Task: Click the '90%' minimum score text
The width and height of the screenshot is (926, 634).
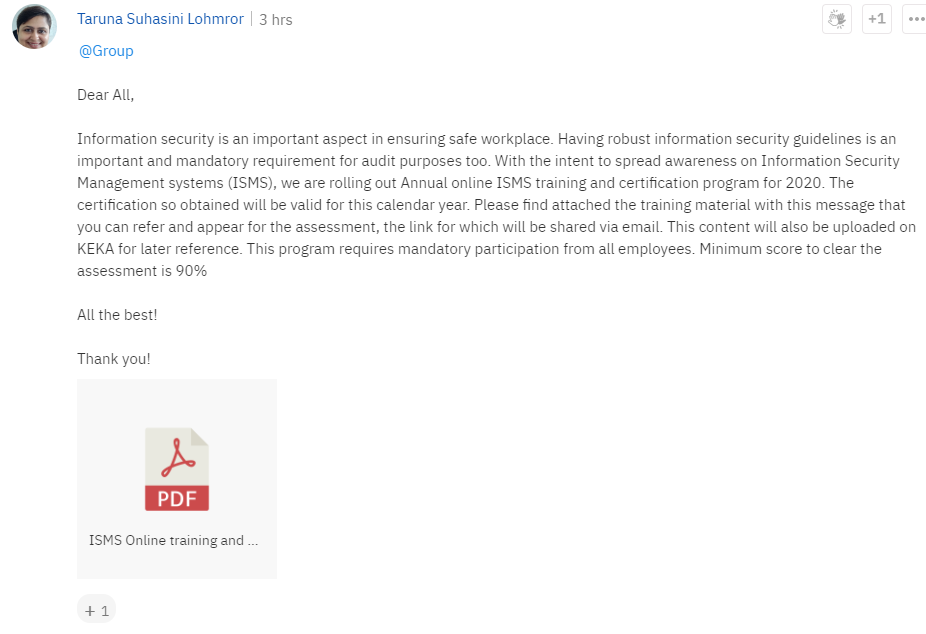Action: coord(191,271)
